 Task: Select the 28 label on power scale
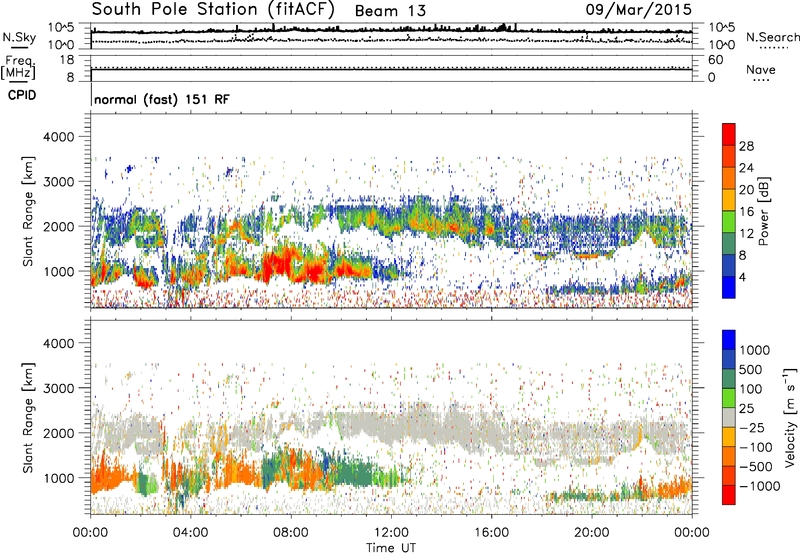coord(746,146)
